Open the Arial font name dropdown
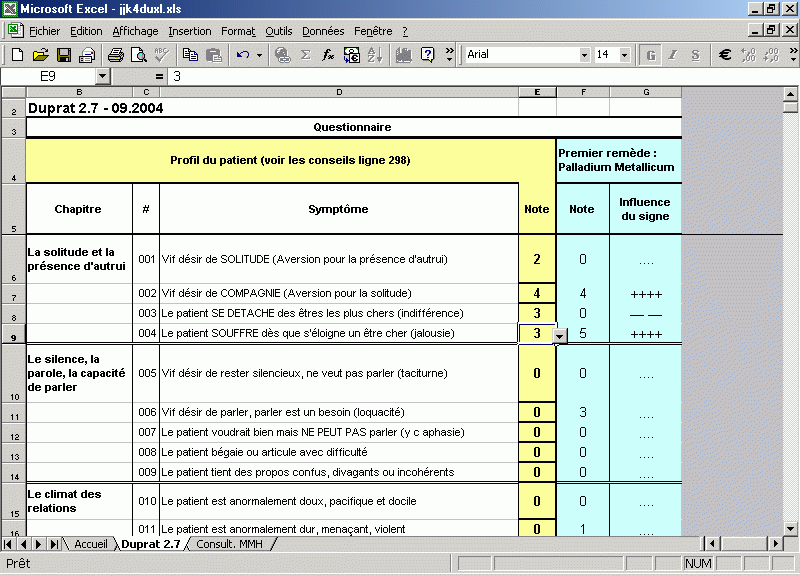Image resolution: width=800 pixels, height=576 pixels. coord(585,55)
